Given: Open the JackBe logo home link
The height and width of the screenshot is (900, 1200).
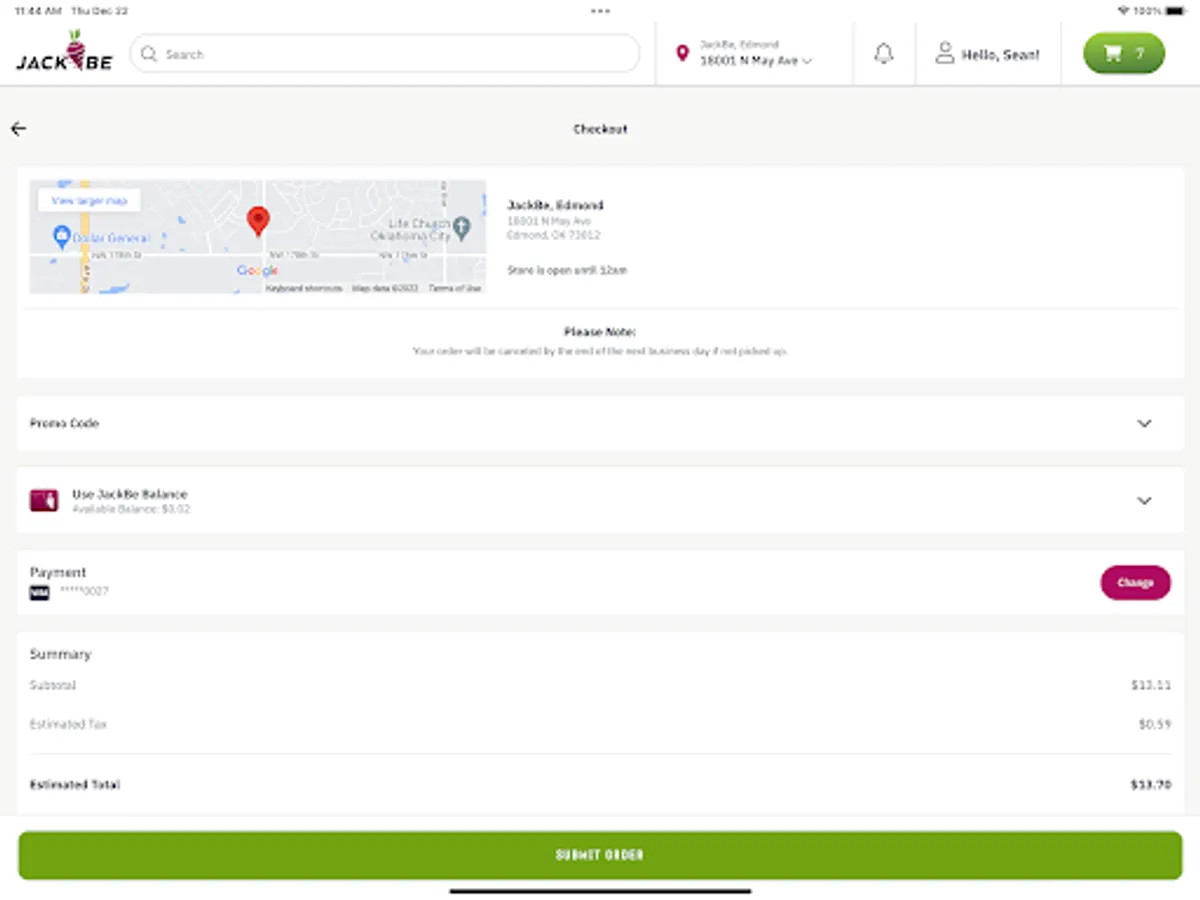Looking at the screenshot, I should tap(64, 52).
